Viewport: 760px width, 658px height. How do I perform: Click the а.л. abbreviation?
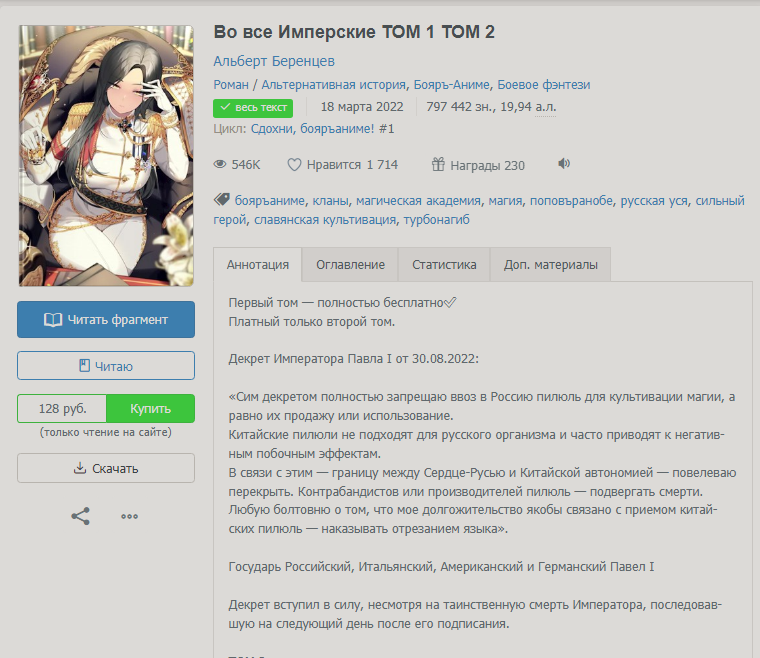click(545, 107)
